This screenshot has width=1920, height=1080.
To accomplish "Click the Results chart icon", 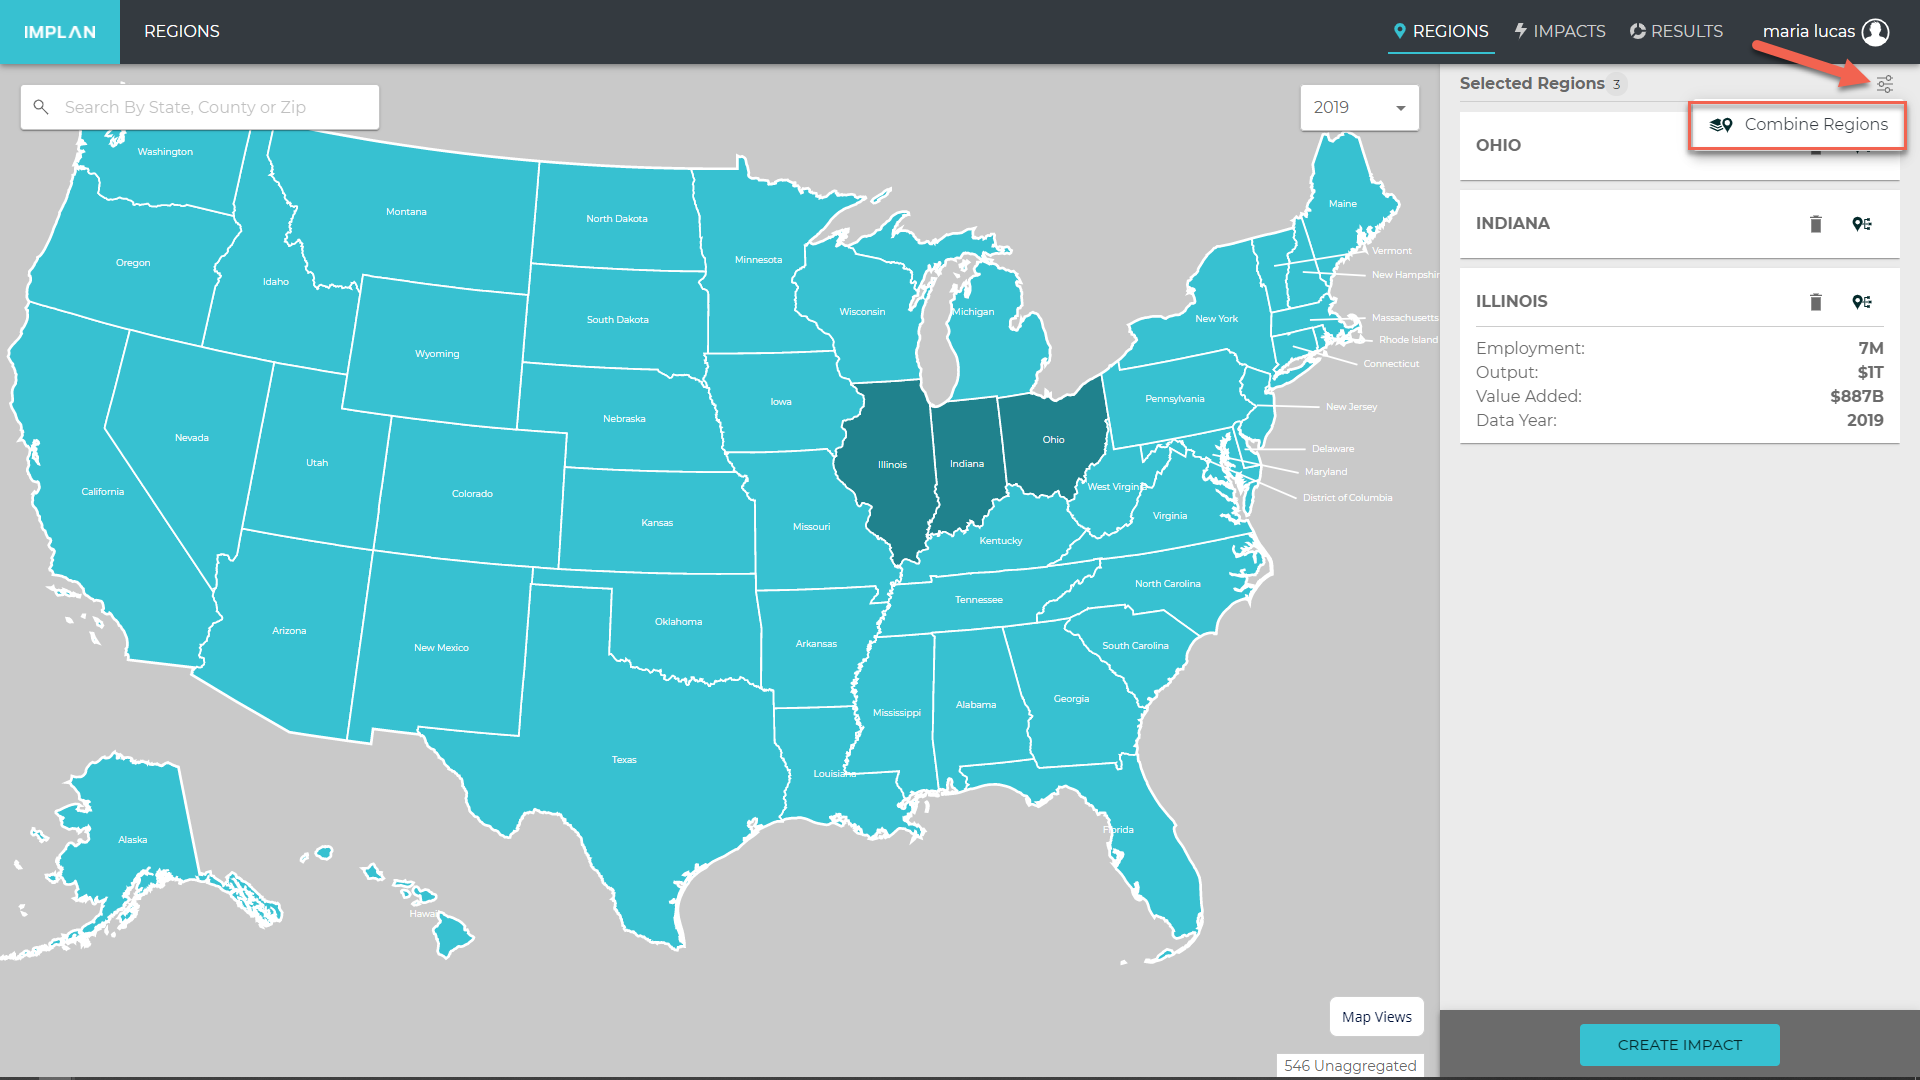I will point(1638,31).
